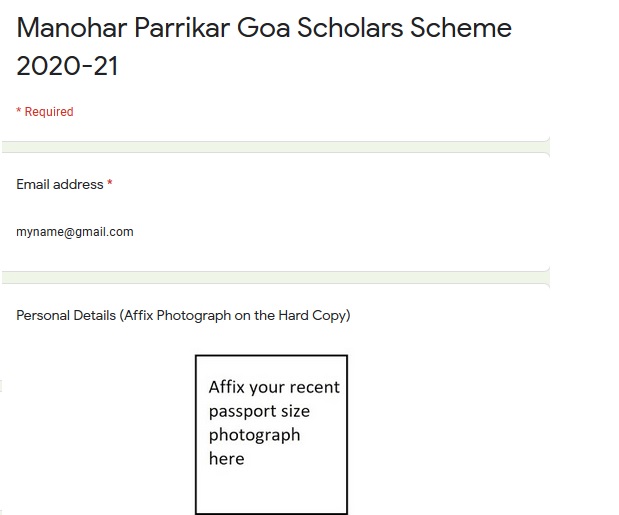Select the Manohar Parrikar Goa Scholars Scheme title
The image size is (619, 515).
pyautogui.click(x=264, y=47)
